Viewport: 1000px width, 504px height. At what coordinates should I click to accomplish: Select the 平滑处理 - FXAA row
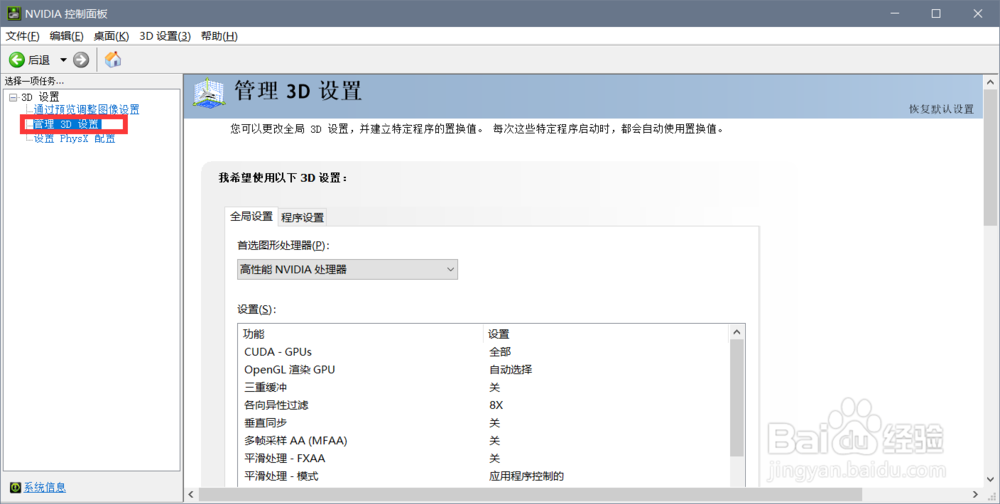[484, 458]
